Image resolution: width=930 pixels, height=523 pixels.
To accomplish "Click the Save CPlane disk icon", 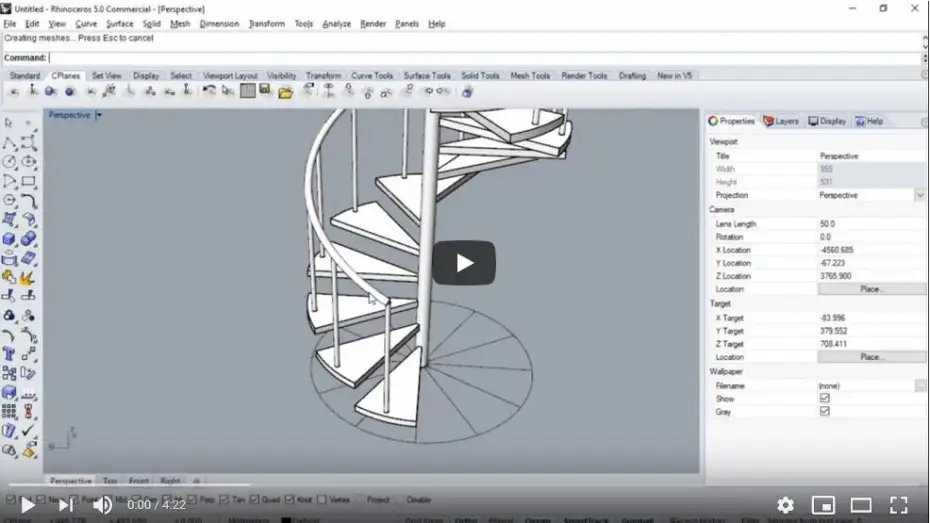I will (x=265, y=91).
